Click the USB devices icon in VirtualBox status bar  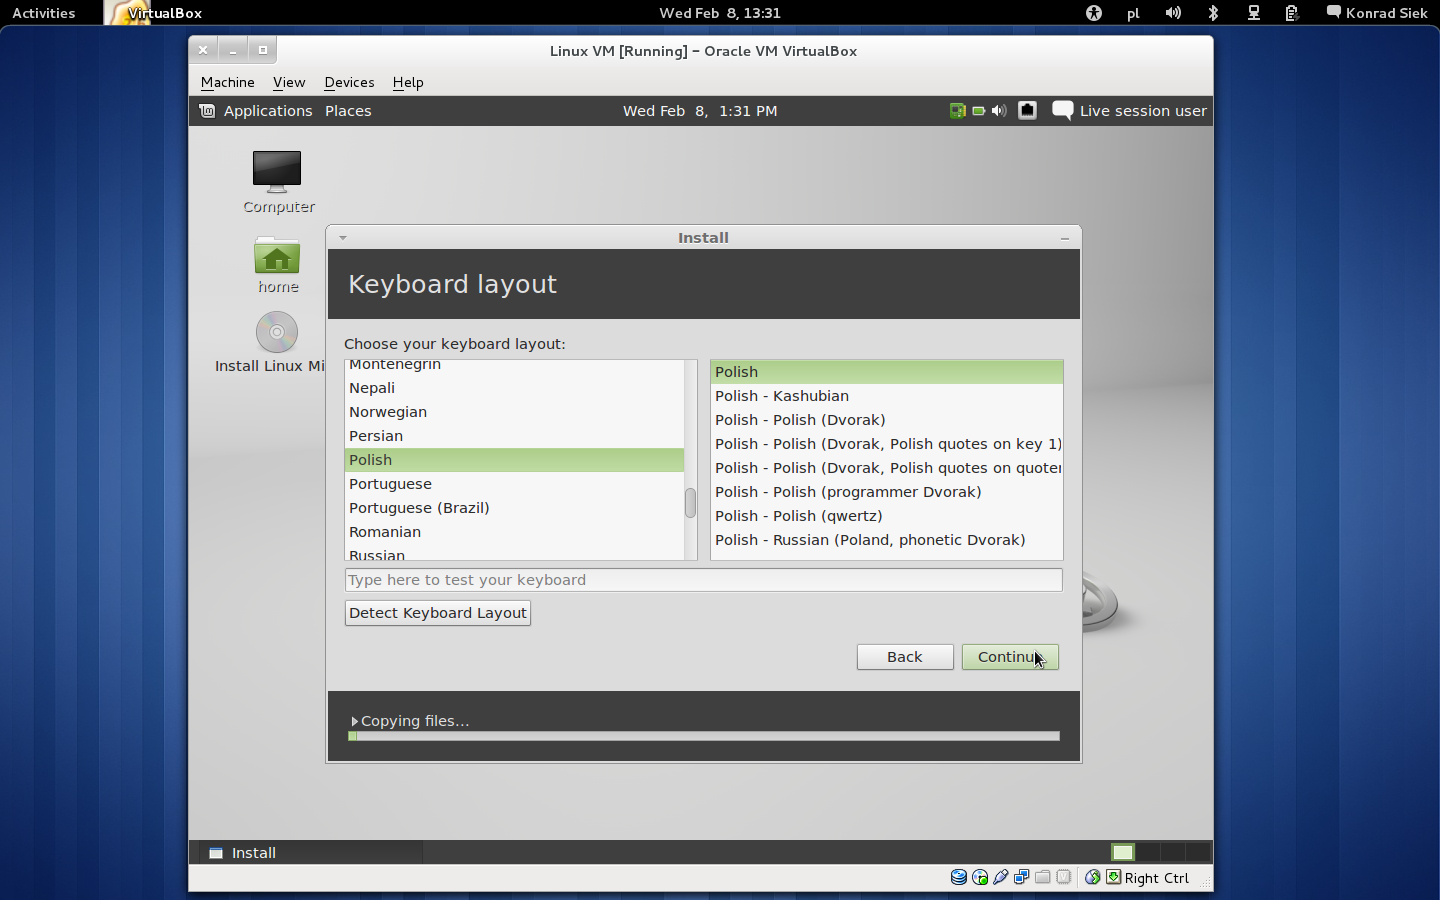click(x=1001, y=877)
